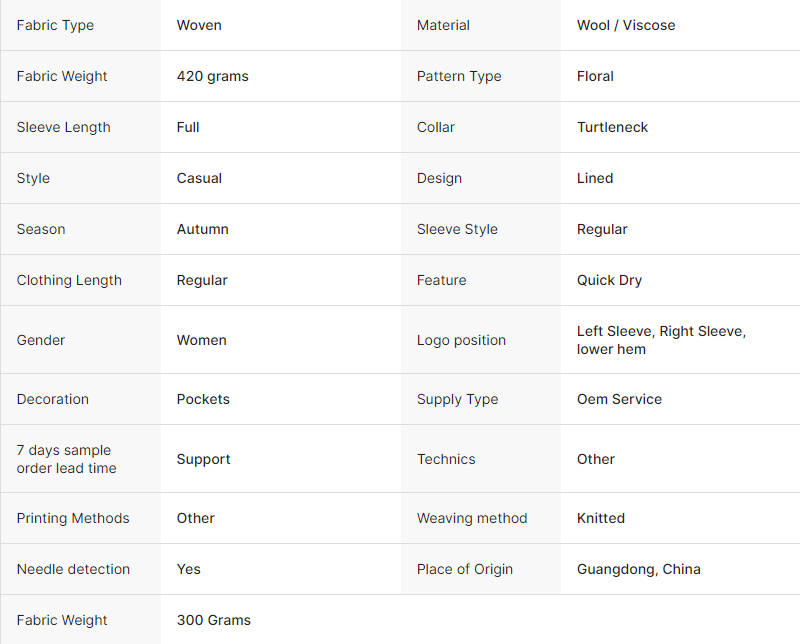Click the "Needle detection" label
The width and height of the screenshot is (800, 644).
pos(73,569)
